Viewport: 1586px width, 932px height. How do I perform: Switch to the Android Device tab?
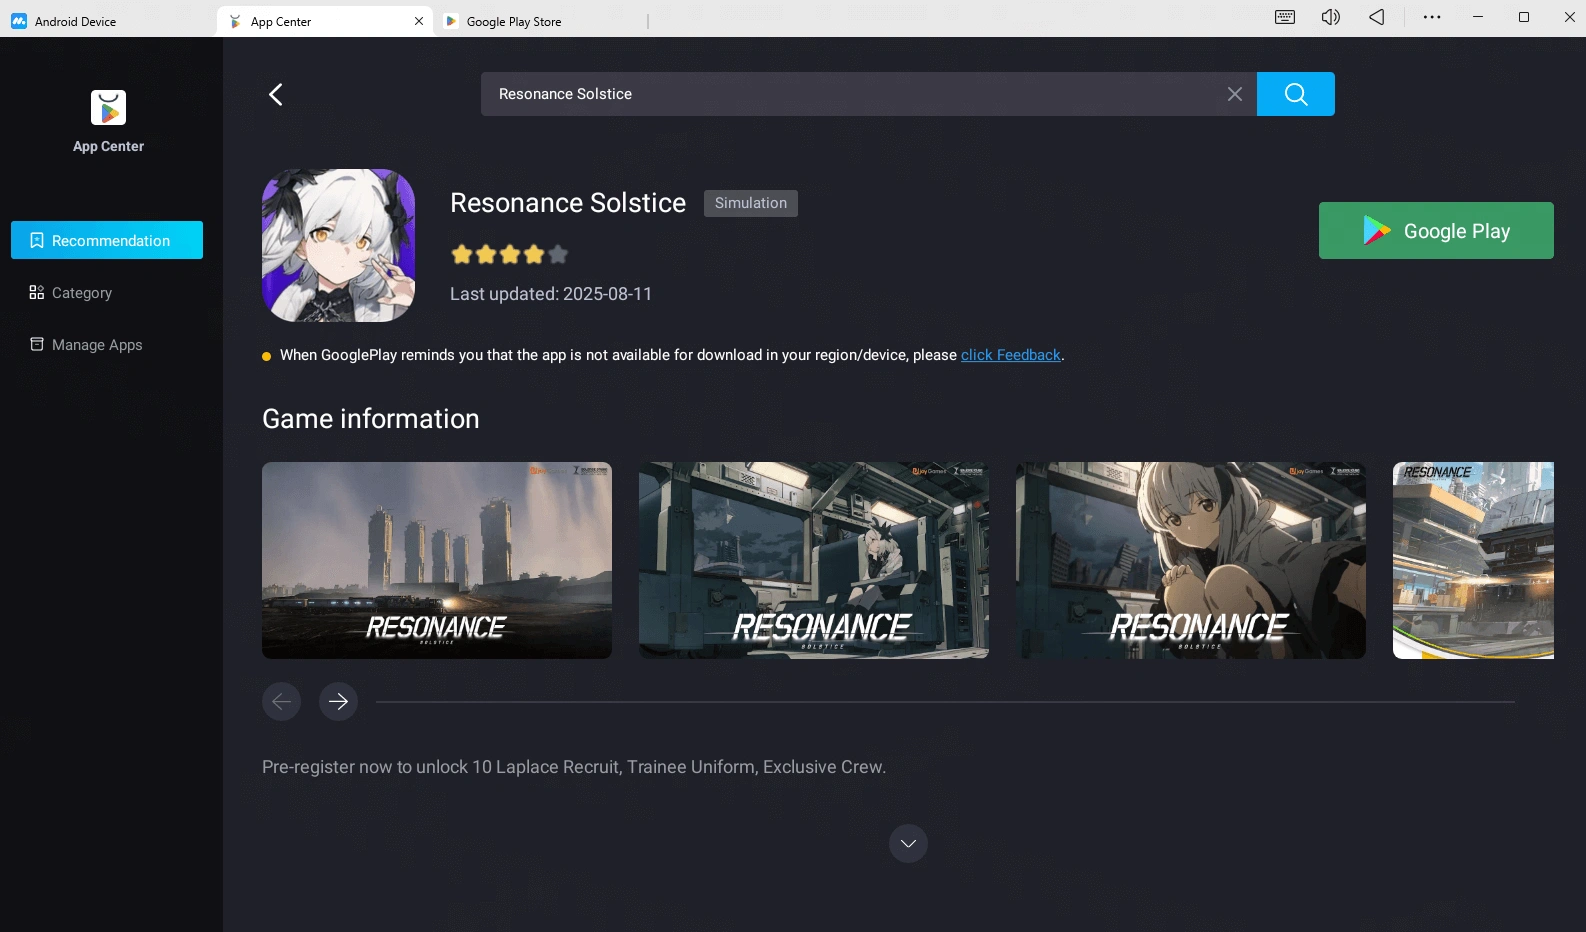[x=108, y=21]
